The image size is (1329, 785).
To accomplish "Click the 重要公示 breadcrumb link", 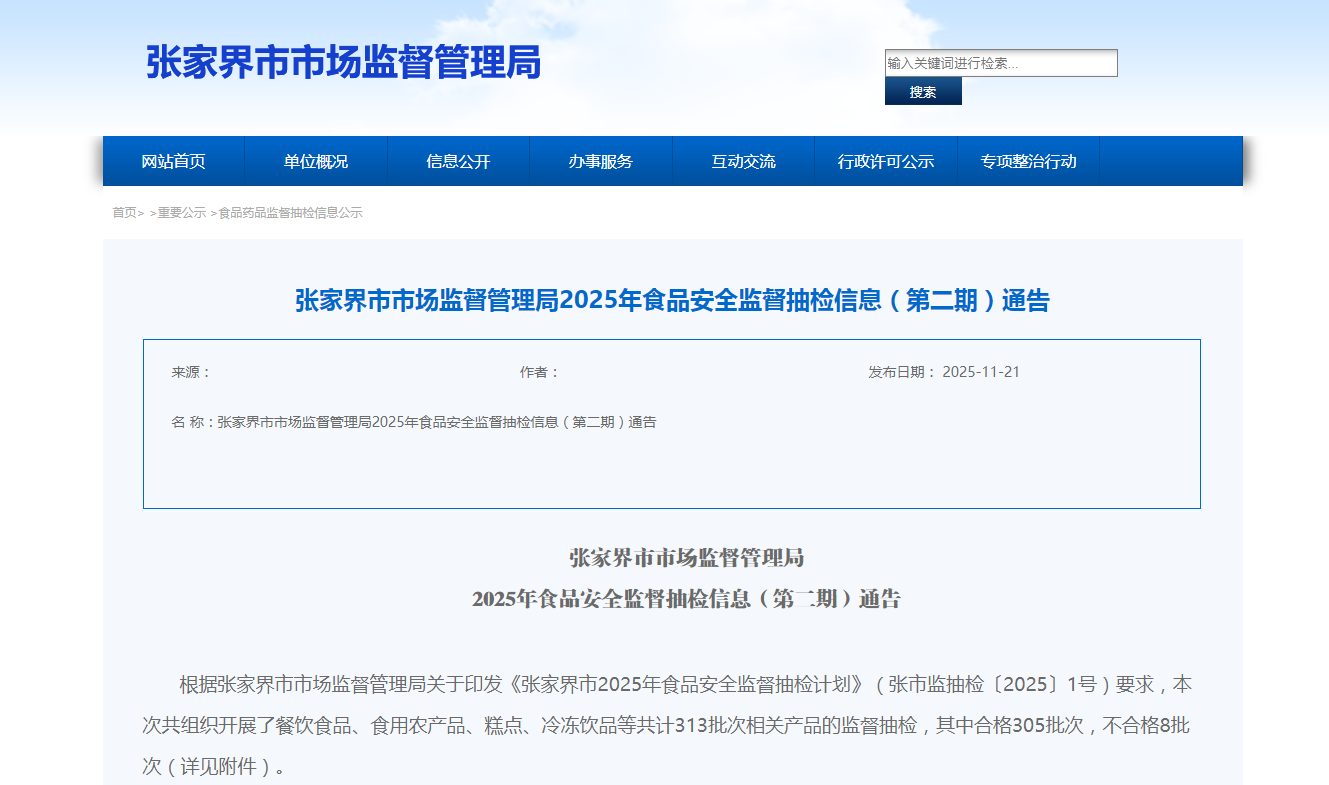I will coord(181,213).
